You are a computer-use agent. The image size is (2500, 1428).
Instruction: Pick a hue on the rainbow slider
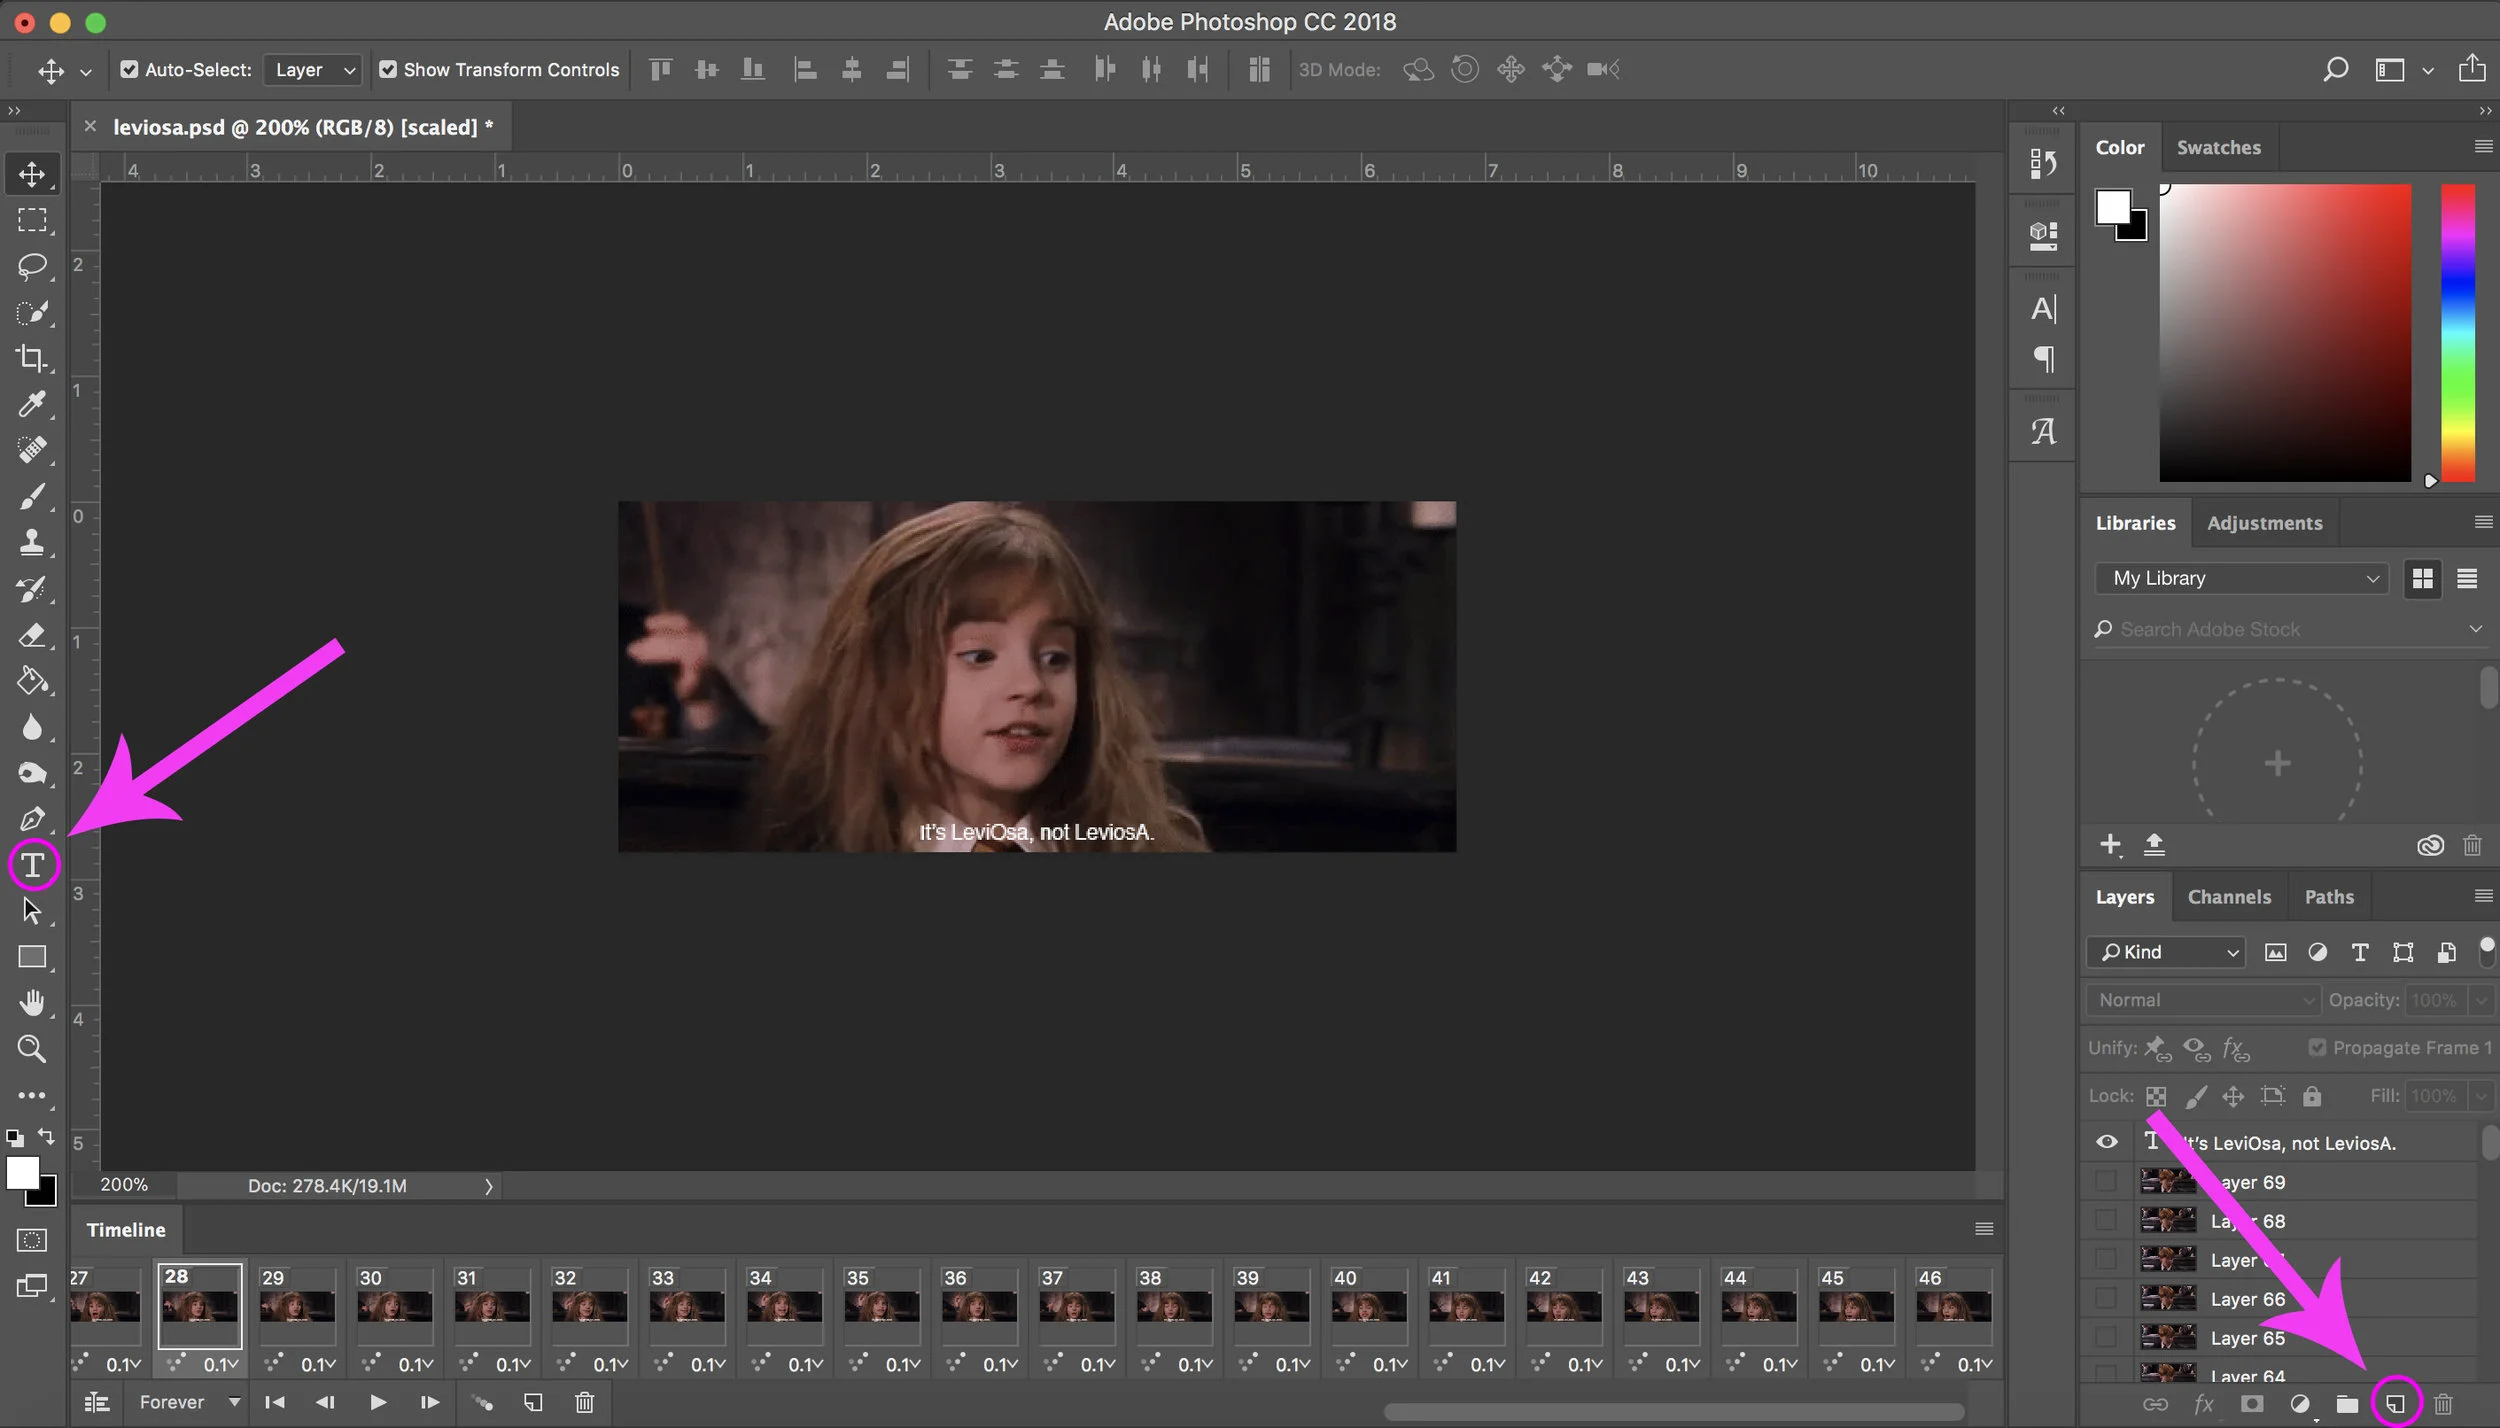pyautogui.click(x=2458, y=333)
